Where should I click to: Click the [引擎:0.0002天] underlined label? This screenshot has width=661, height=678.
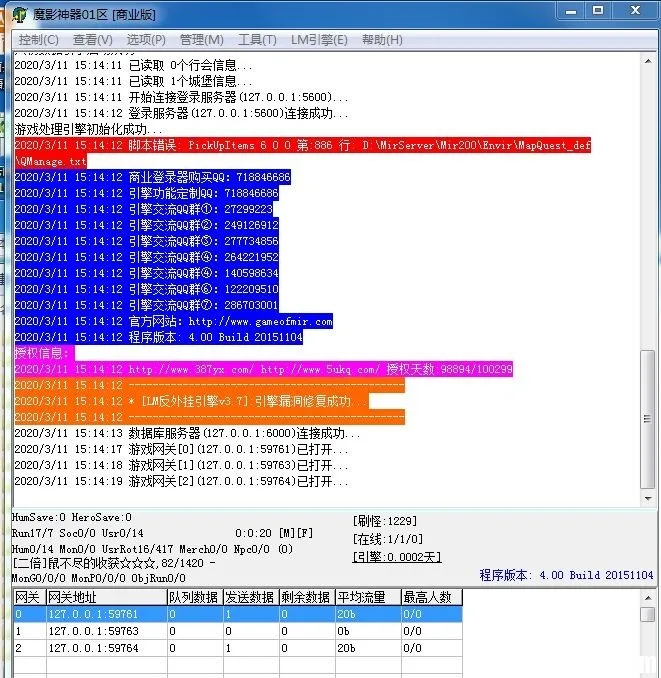pos(397,557)
